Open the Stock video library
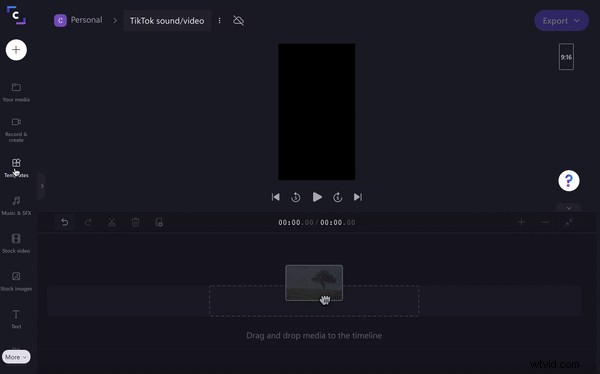 16,243
